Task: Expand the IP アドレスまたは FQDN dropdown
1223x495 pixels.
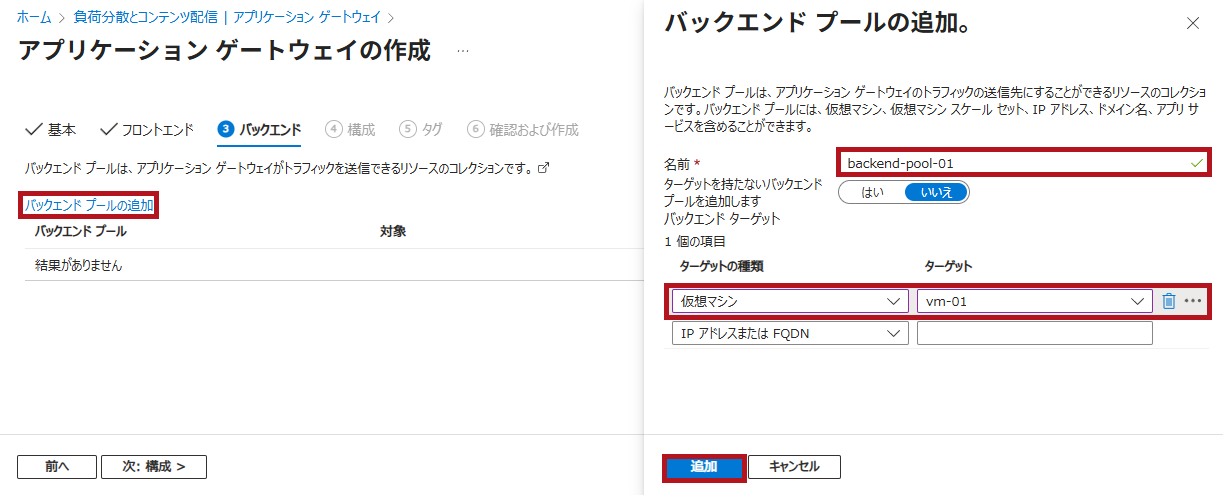Action: (x=790, y=334)
